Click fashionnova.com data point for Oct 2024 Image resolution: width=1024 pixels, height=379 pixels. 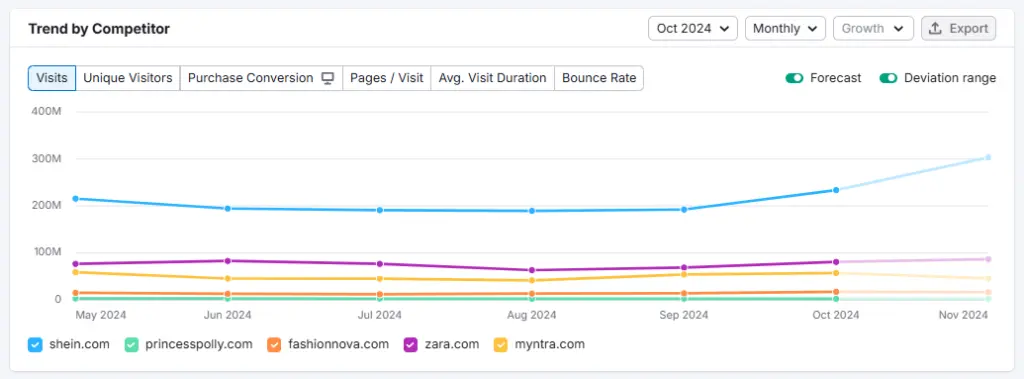coord(836,292)
